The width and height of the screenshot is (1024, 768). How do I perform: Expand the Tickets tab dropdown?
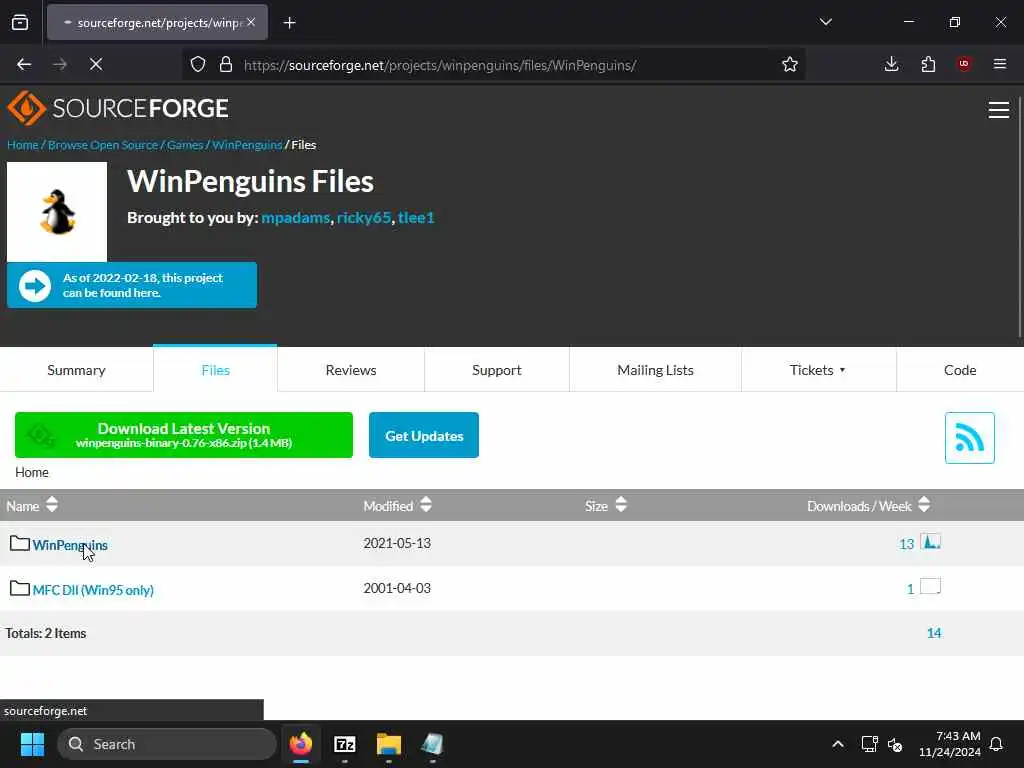(x=842, y=370)
